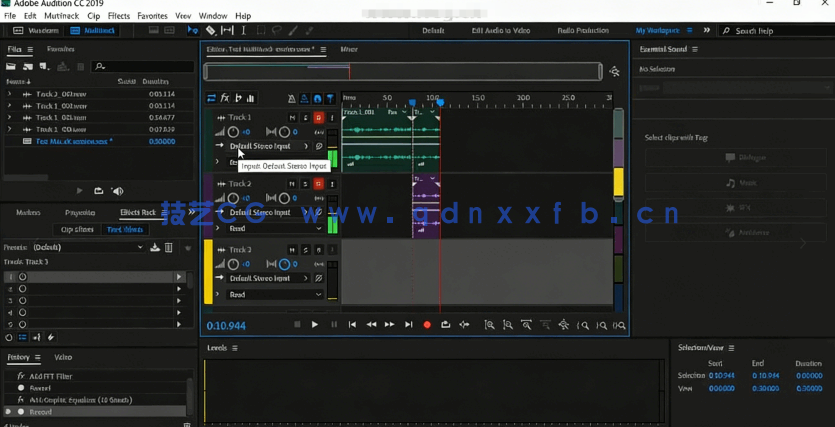
Task: Open file folder icon in Files panel
Action: pos(11,67)
